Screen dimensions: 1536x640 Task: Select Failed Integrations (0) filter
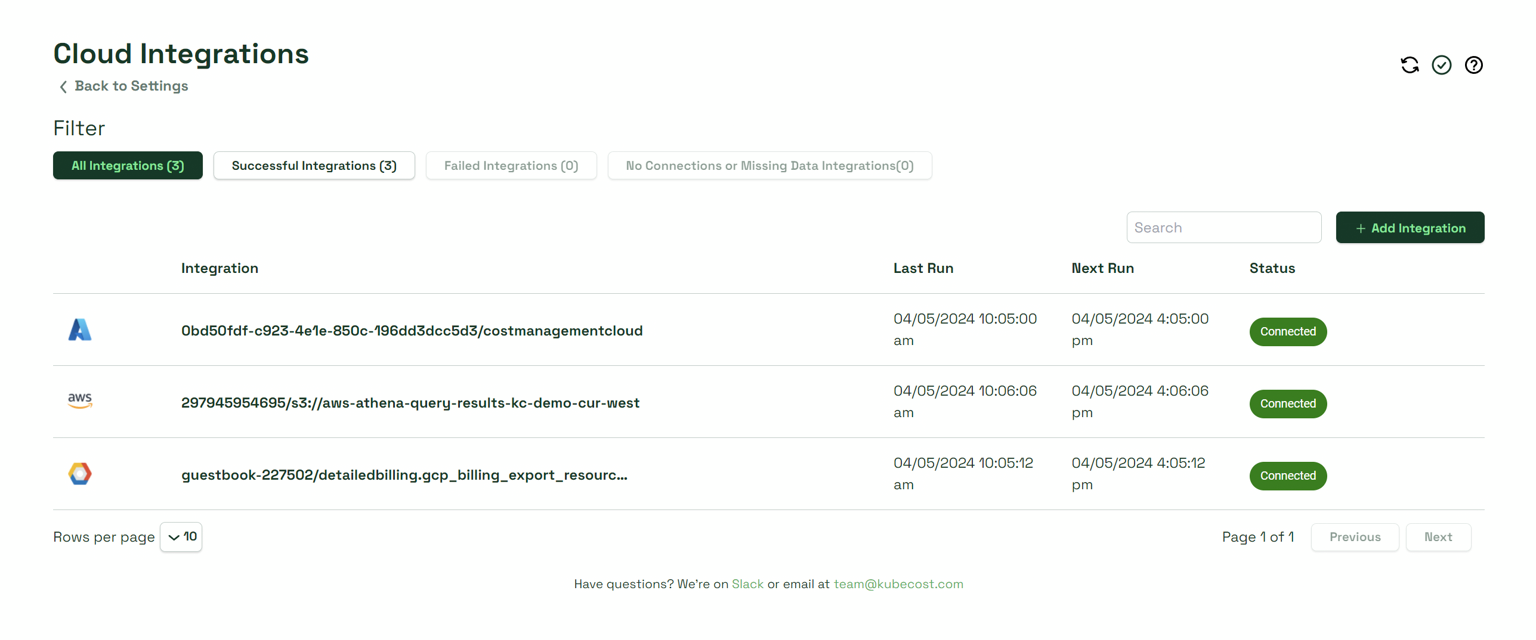511,166
